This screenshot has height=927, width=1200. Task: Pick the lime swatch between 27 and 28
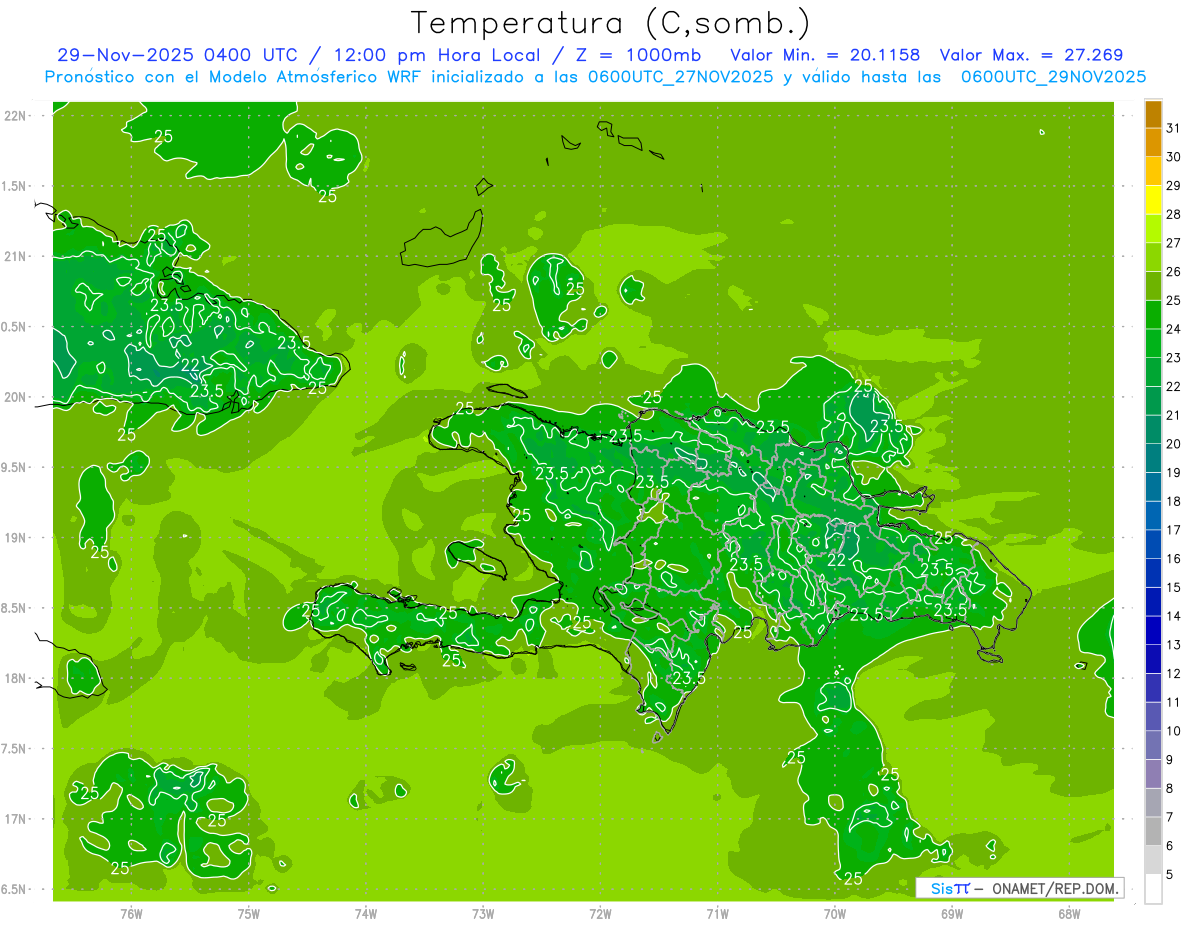click(x=1153, y=229)
